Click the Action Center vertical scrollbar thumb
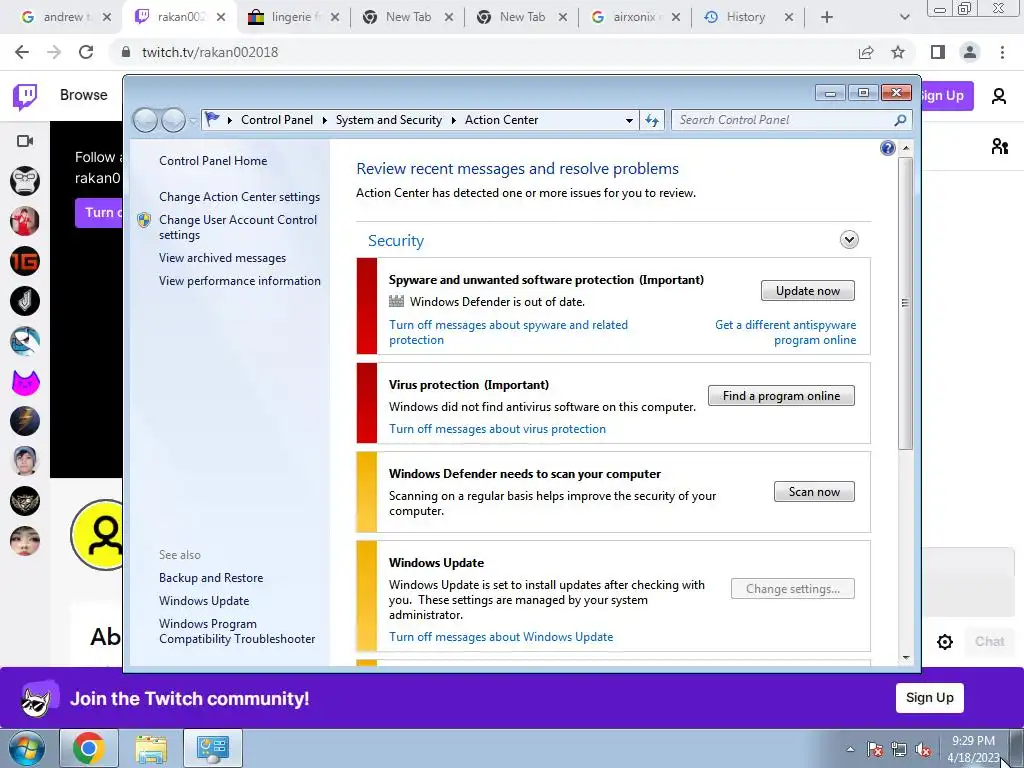This screenshot has width=1024, height=768. (x=905, y=303)
